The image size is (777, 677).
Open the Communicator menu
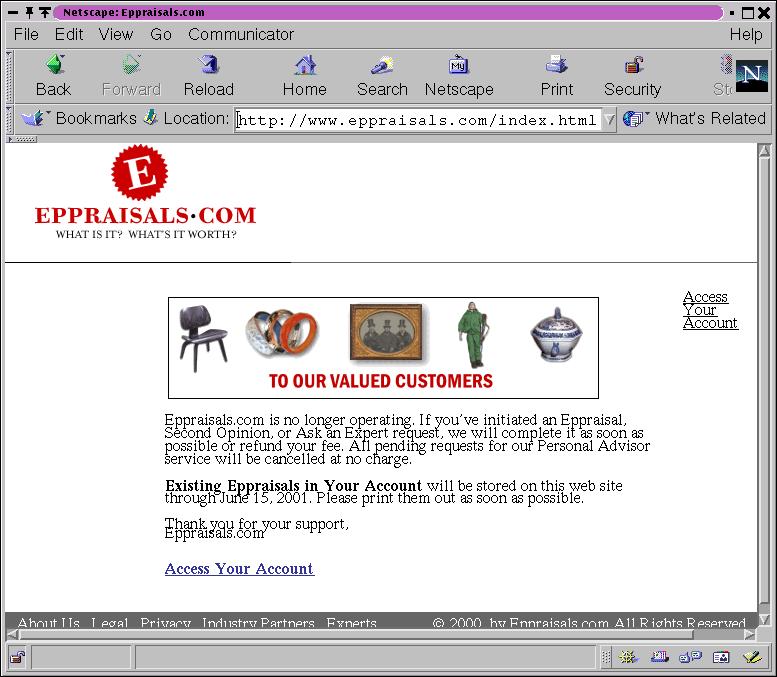point(241,34)
